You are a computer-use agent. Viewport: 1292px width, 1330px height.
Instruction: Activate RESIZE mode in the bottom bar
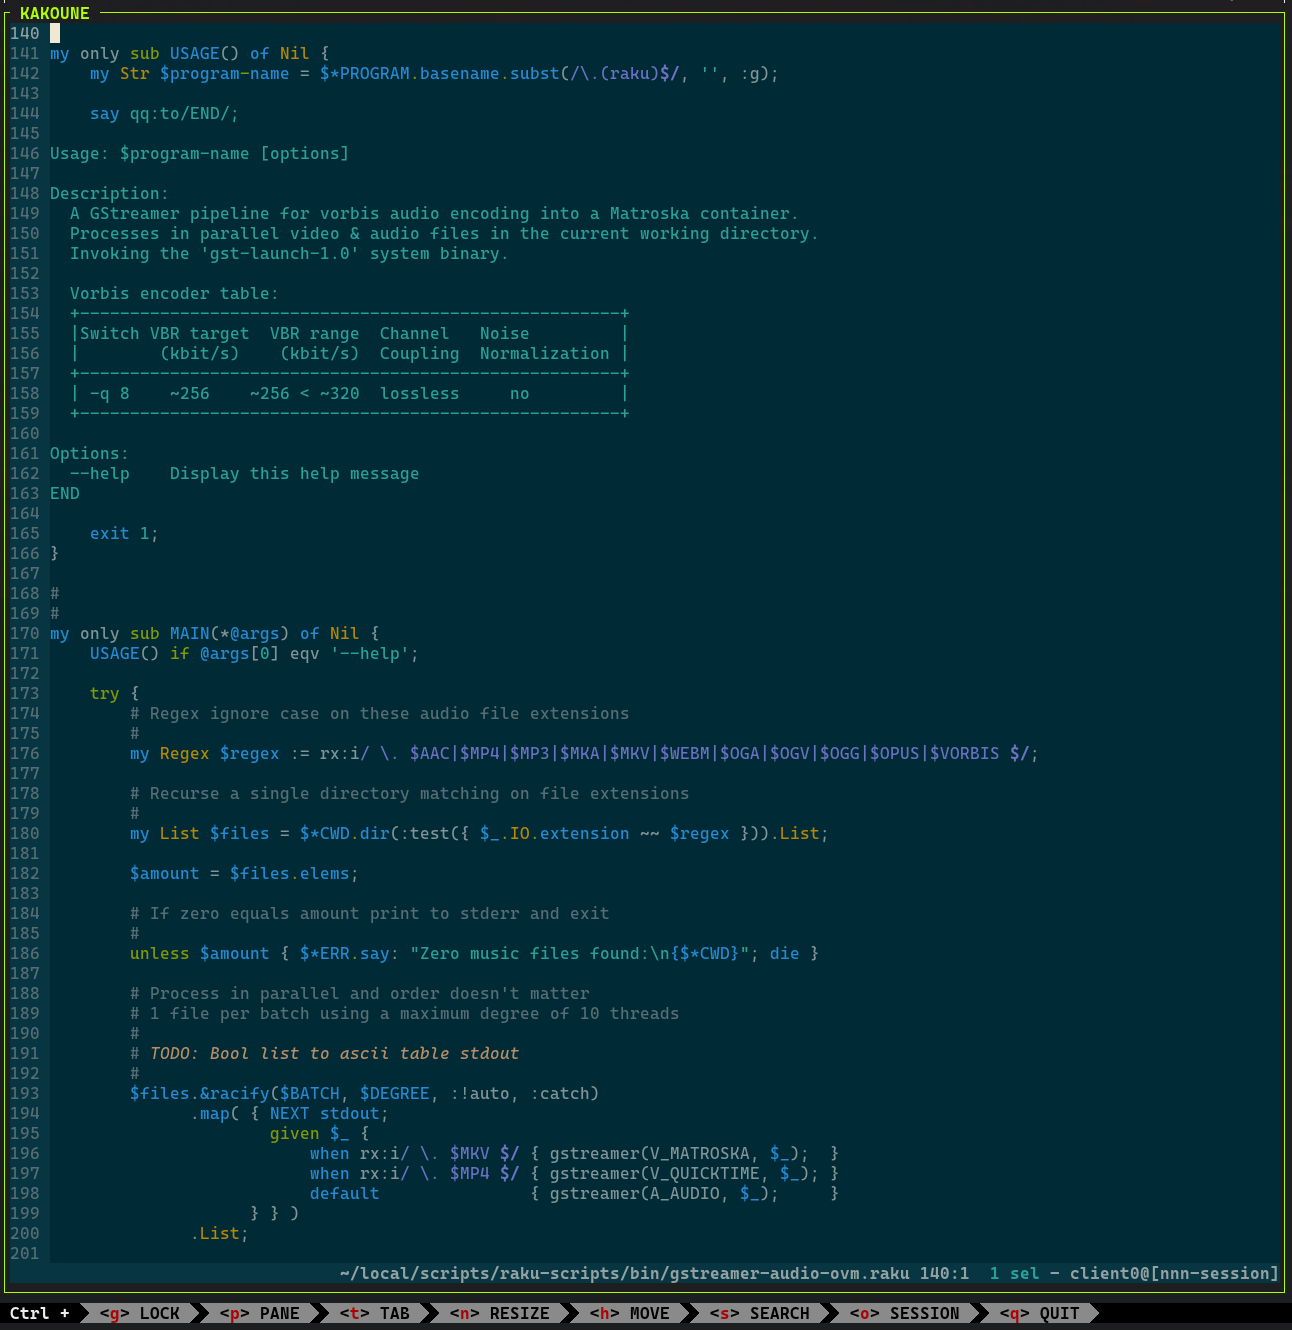coord(500,1313)
